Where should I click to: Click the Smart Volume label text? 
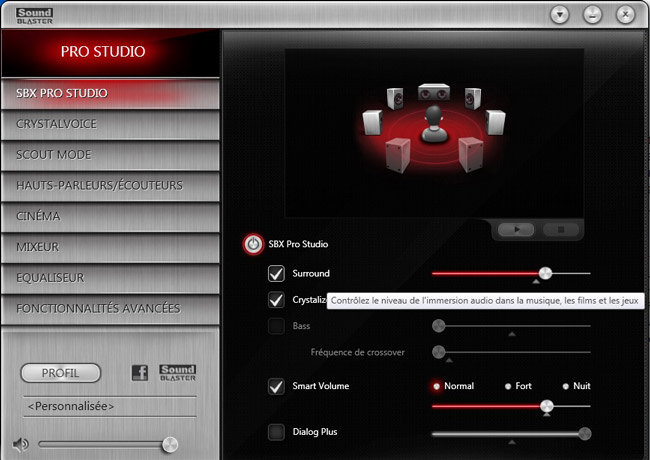[320, 386]
